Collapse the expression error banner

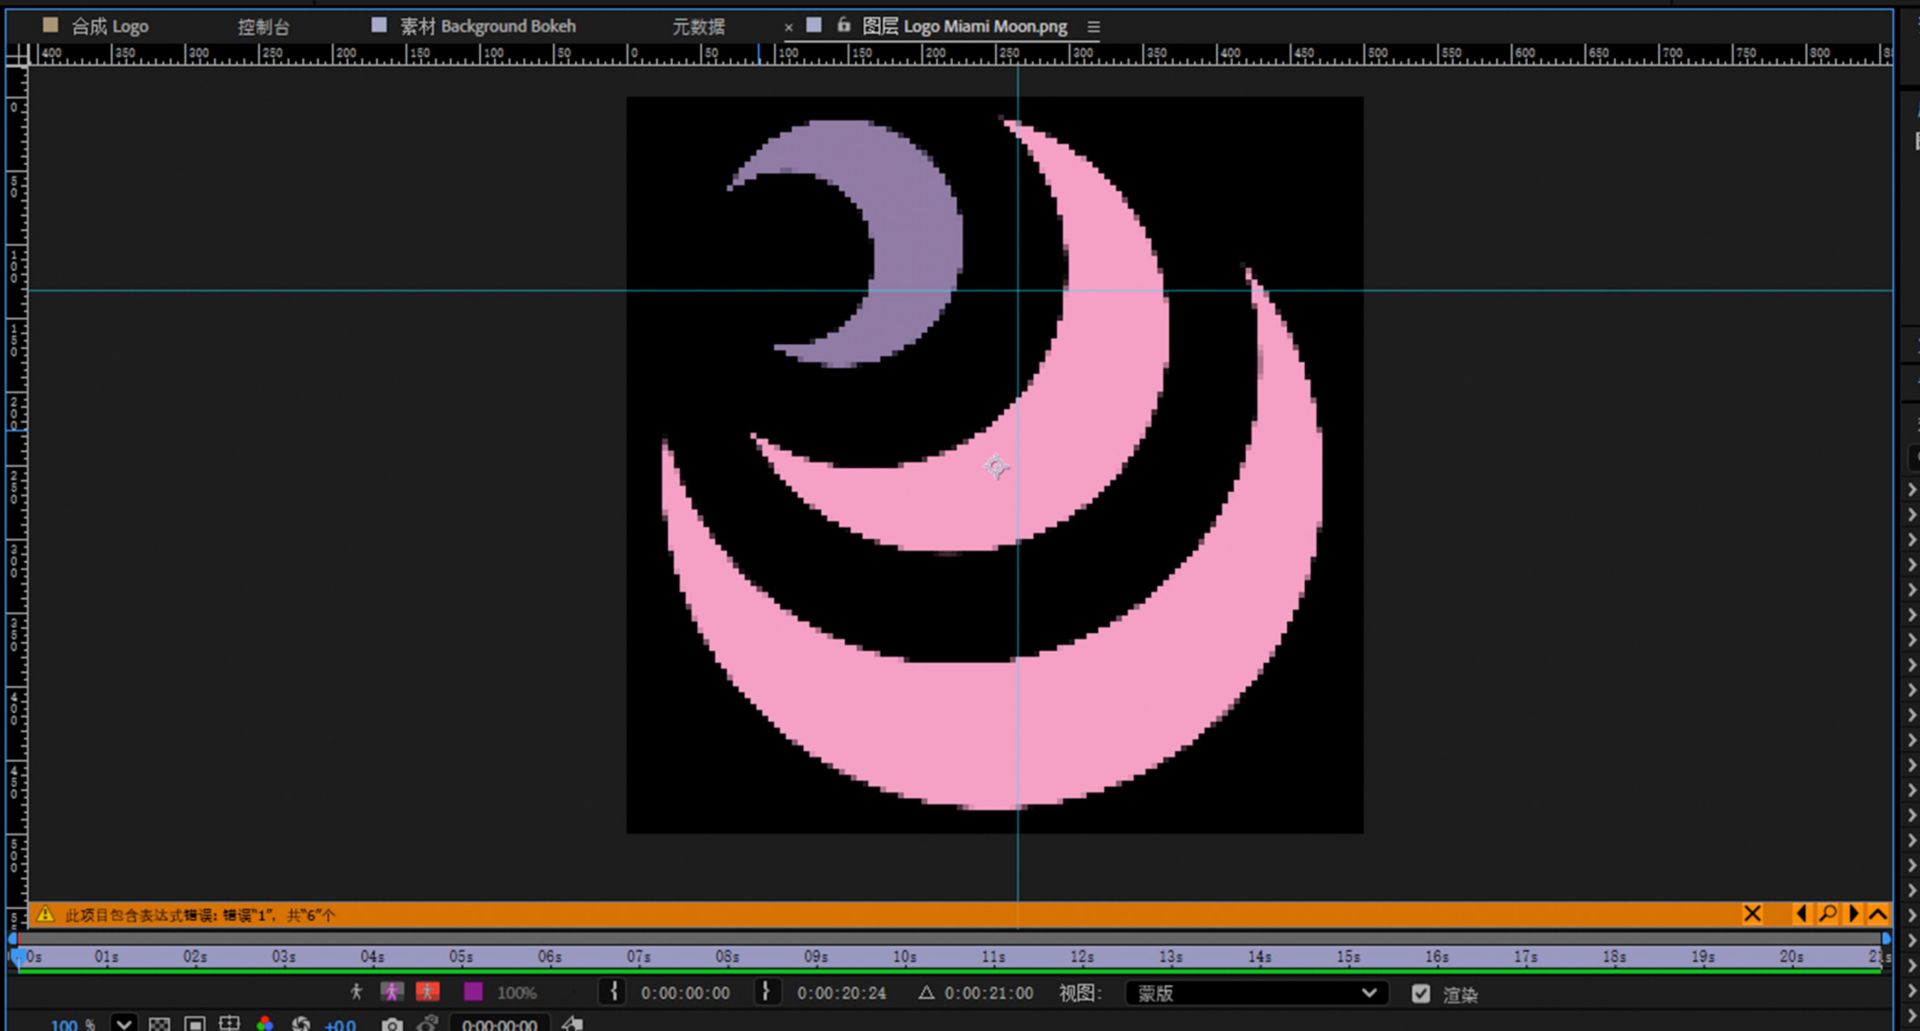[1878, 914]
